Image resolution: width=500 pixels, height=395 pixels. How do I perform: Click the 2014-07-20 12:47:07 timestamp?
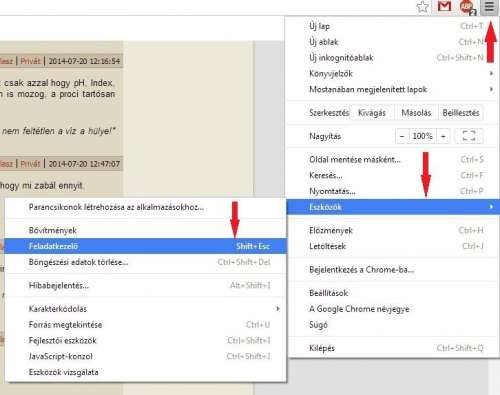coord(84,164)
